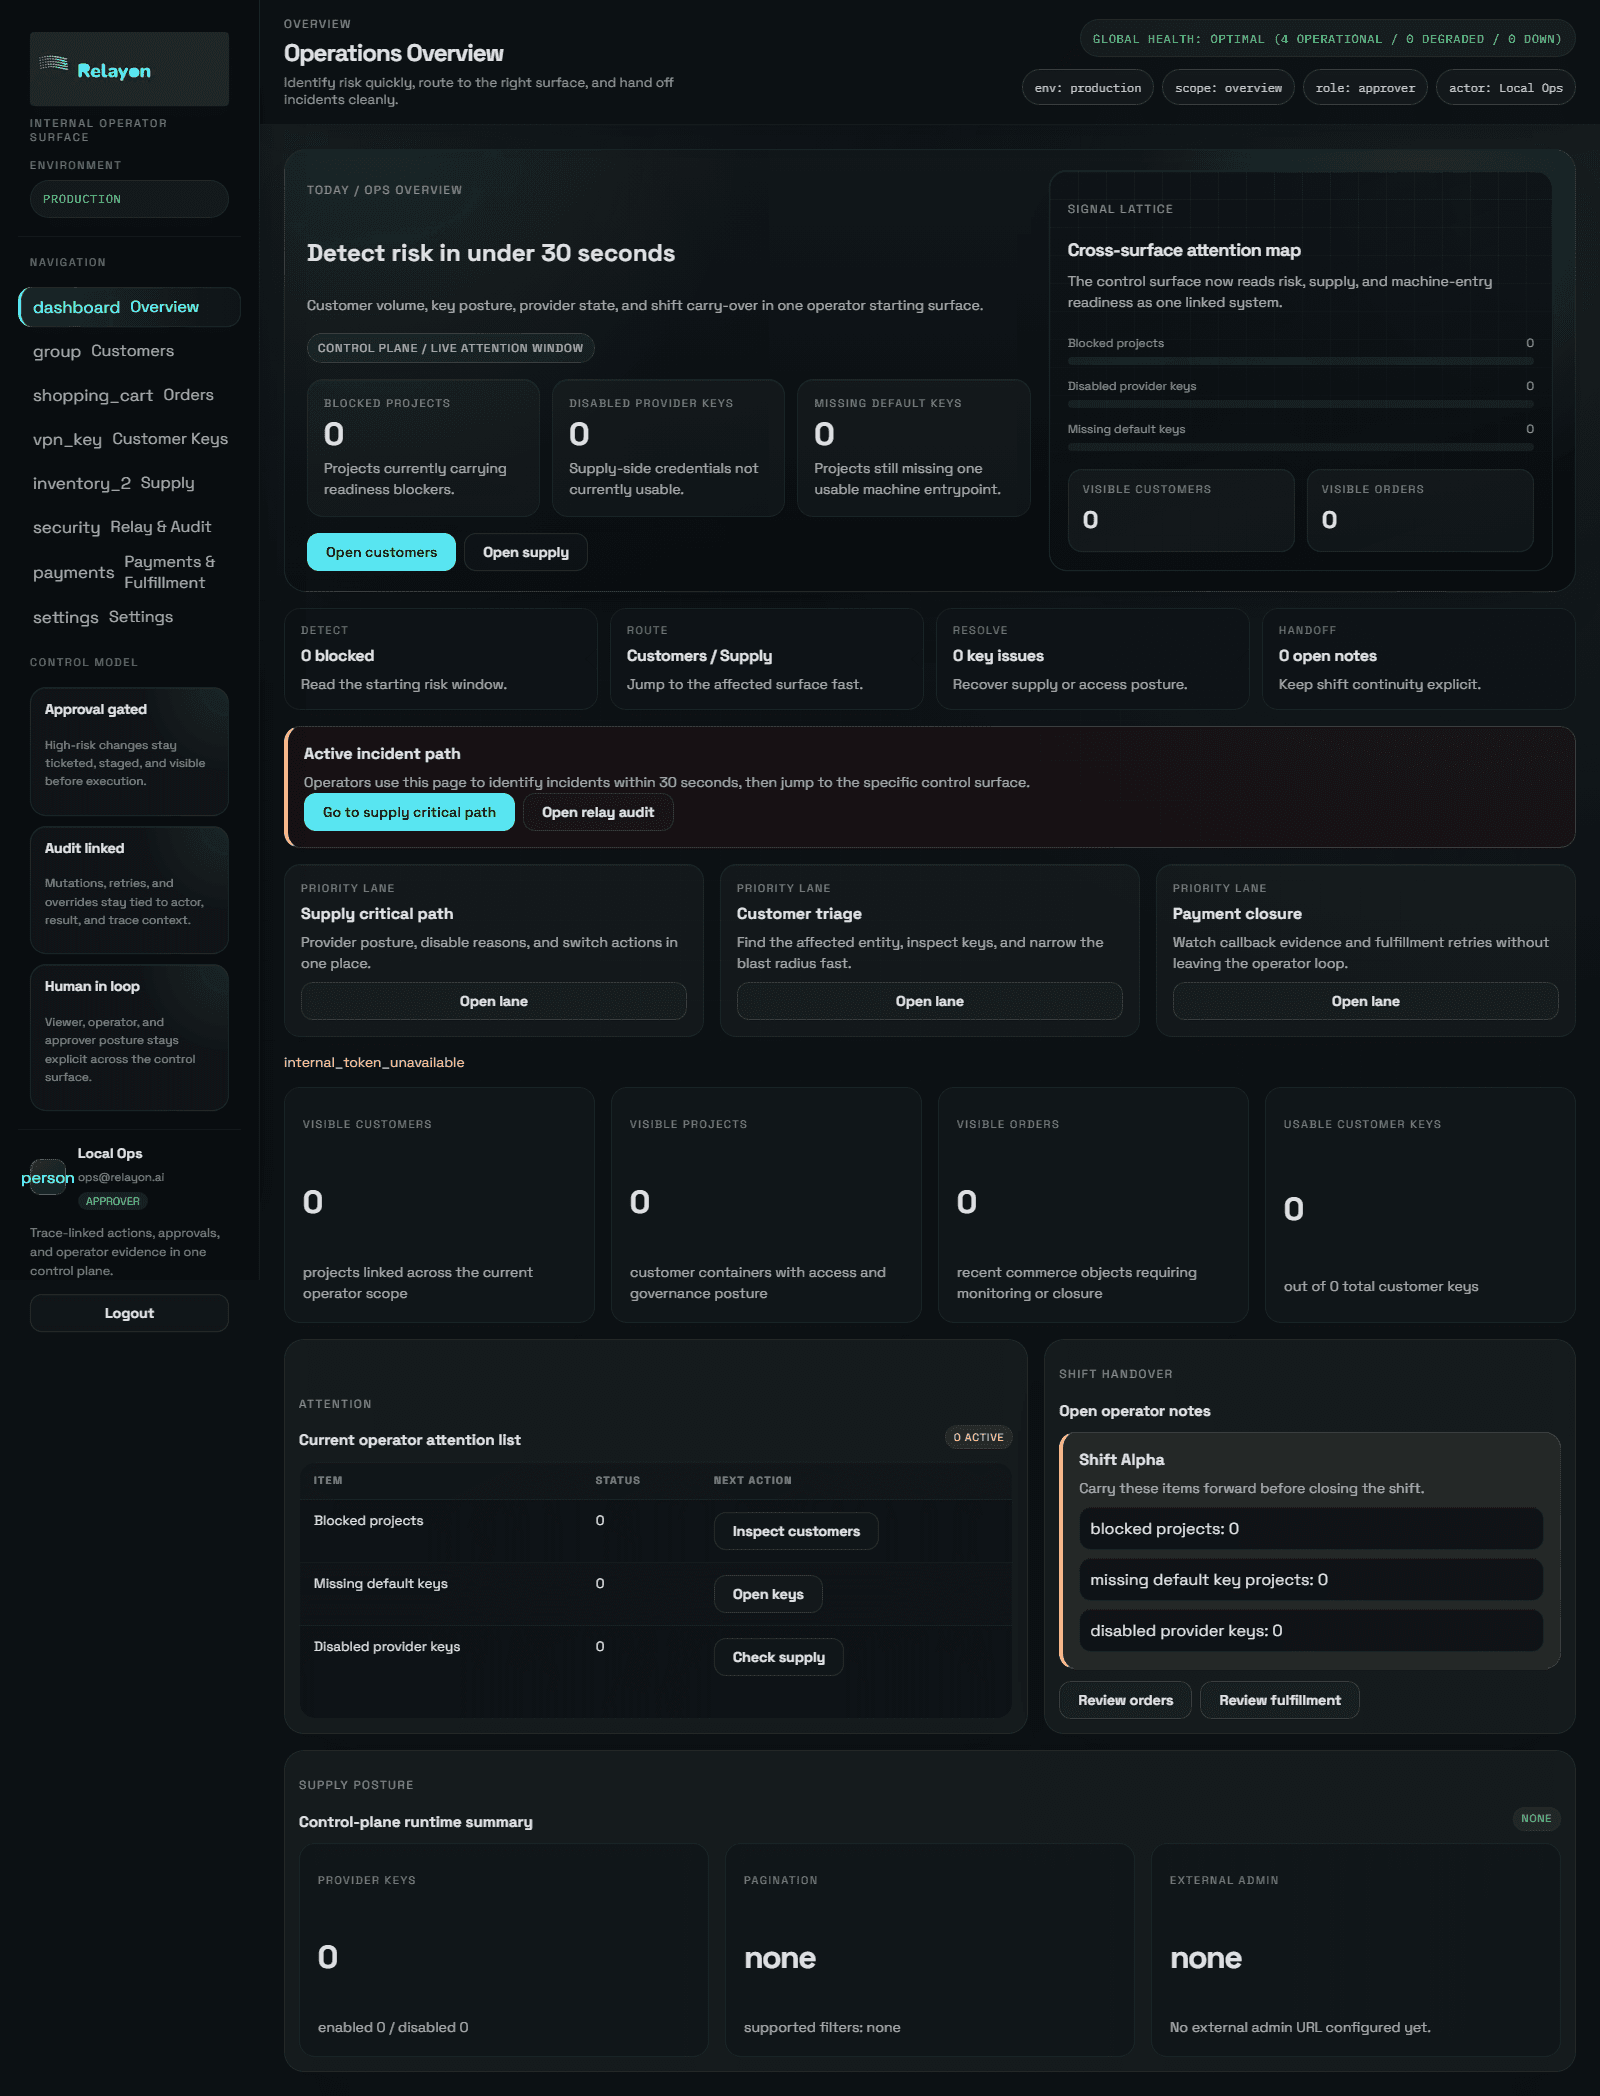The height and width of the screenshot is (2096, 1600).
Task: Open relay audit from the incident banner
Action: pyautogui.click(x=597, y=812)
